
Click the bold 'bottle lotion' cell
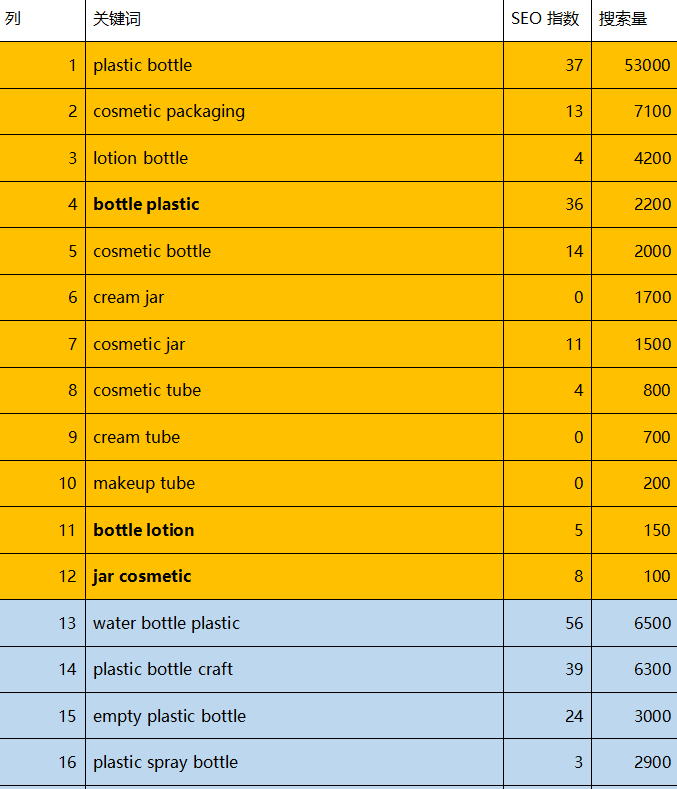(294, 530)
